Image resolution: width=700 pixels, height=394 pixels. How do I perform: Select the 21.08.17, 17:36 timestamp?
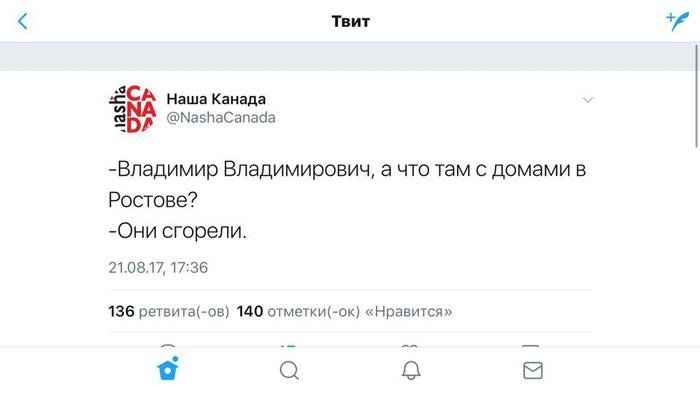[158, 267]
